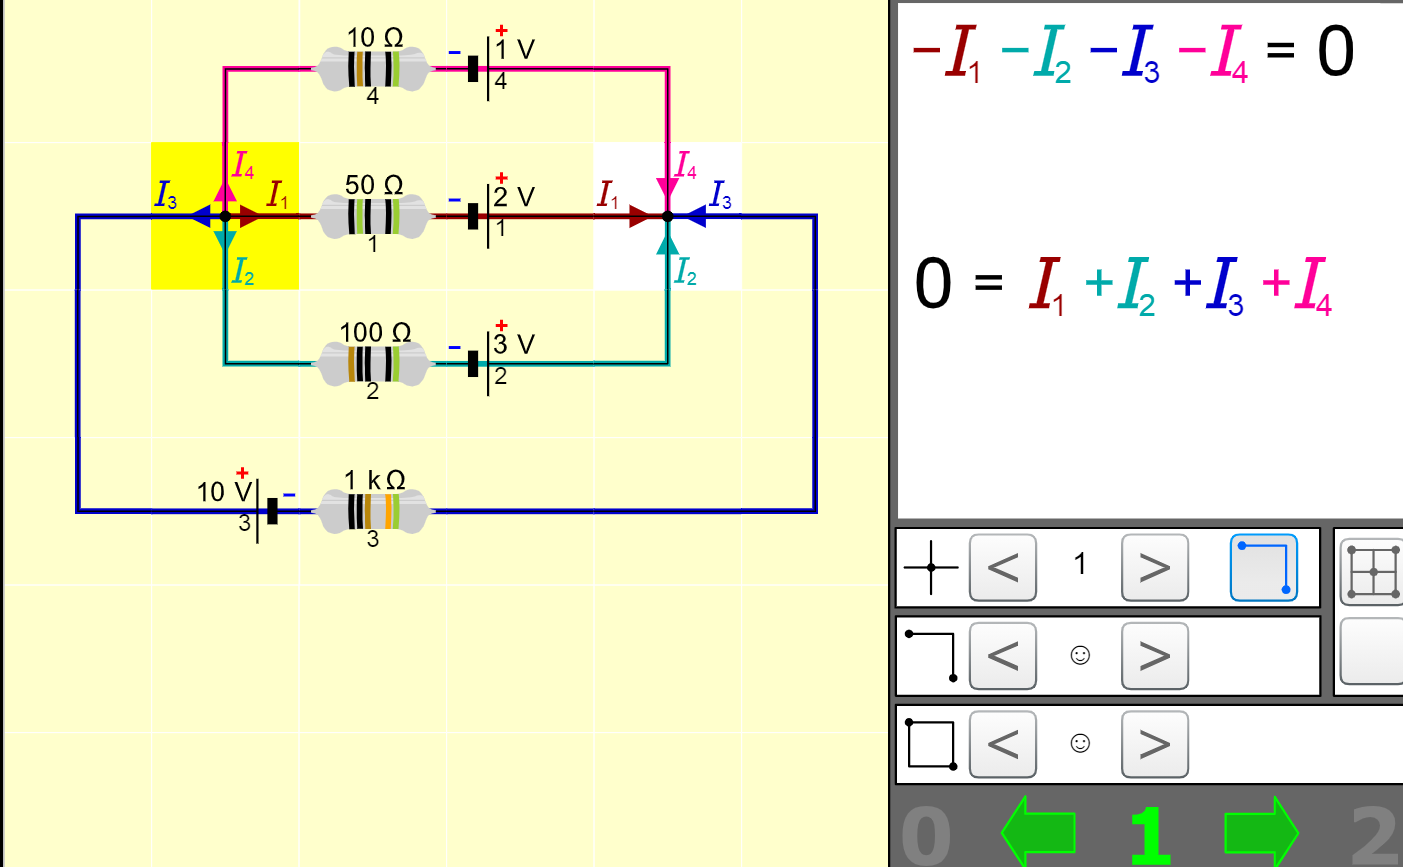Click the I3 label in the white node square
Image resolution: width=1403 pixels, height=867 pixels.
tap(720, 194)
